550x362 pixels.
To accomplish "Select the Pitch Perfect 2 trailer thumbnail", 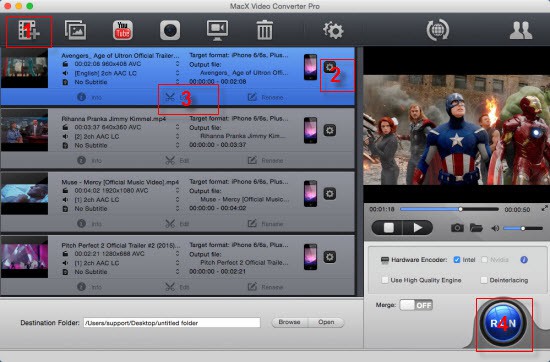I will point(24,257).
